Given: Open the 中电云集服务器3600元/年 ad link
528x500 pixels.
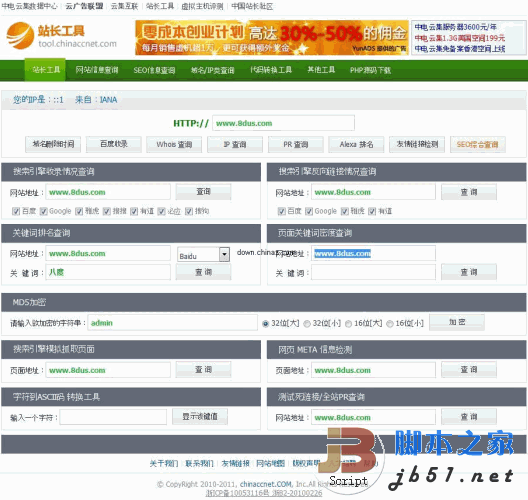Looking at the screenshot, I should (455, 27).
